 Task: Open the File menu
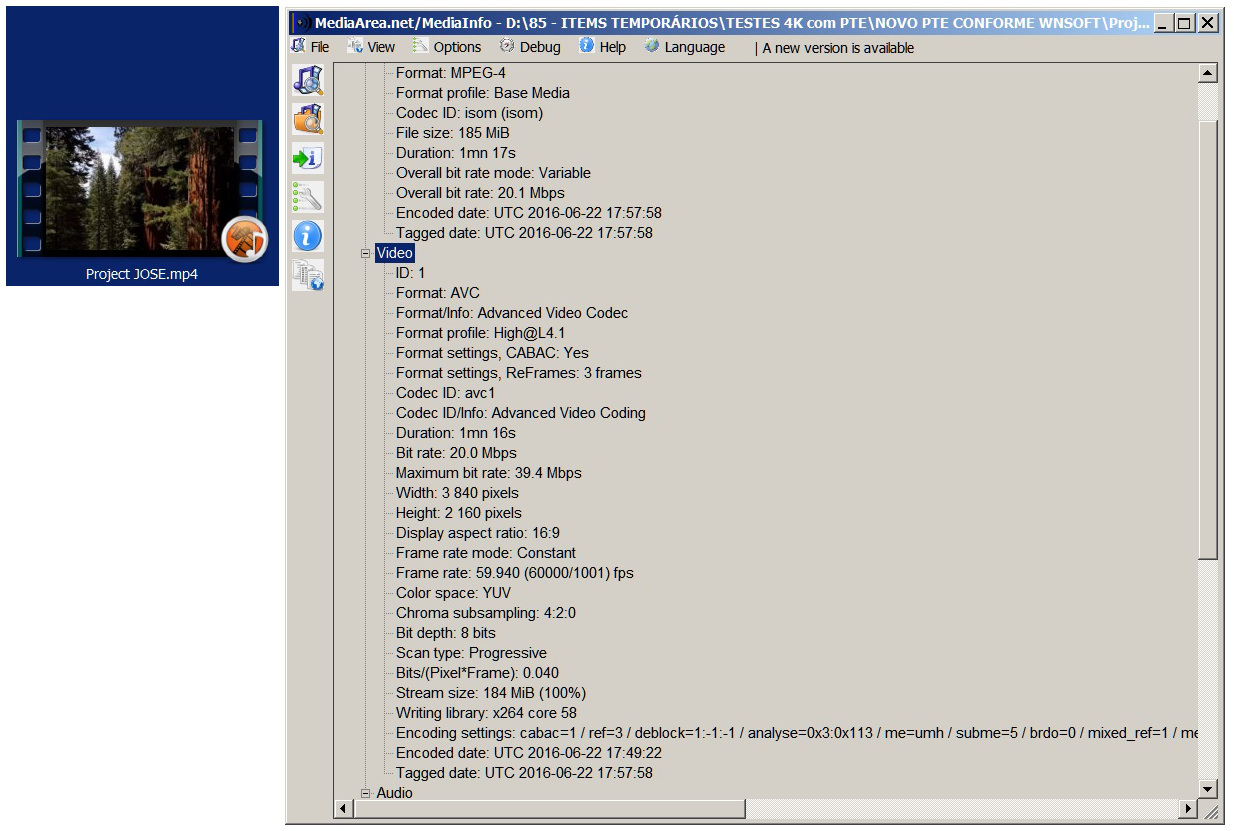[310, 47]
